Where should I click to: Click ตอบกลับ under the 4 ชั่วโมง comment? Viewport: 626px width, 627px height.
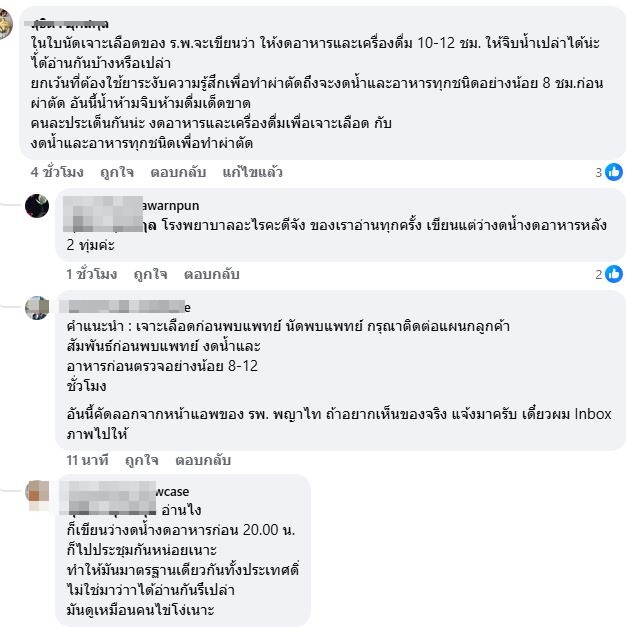pos(178,172)
